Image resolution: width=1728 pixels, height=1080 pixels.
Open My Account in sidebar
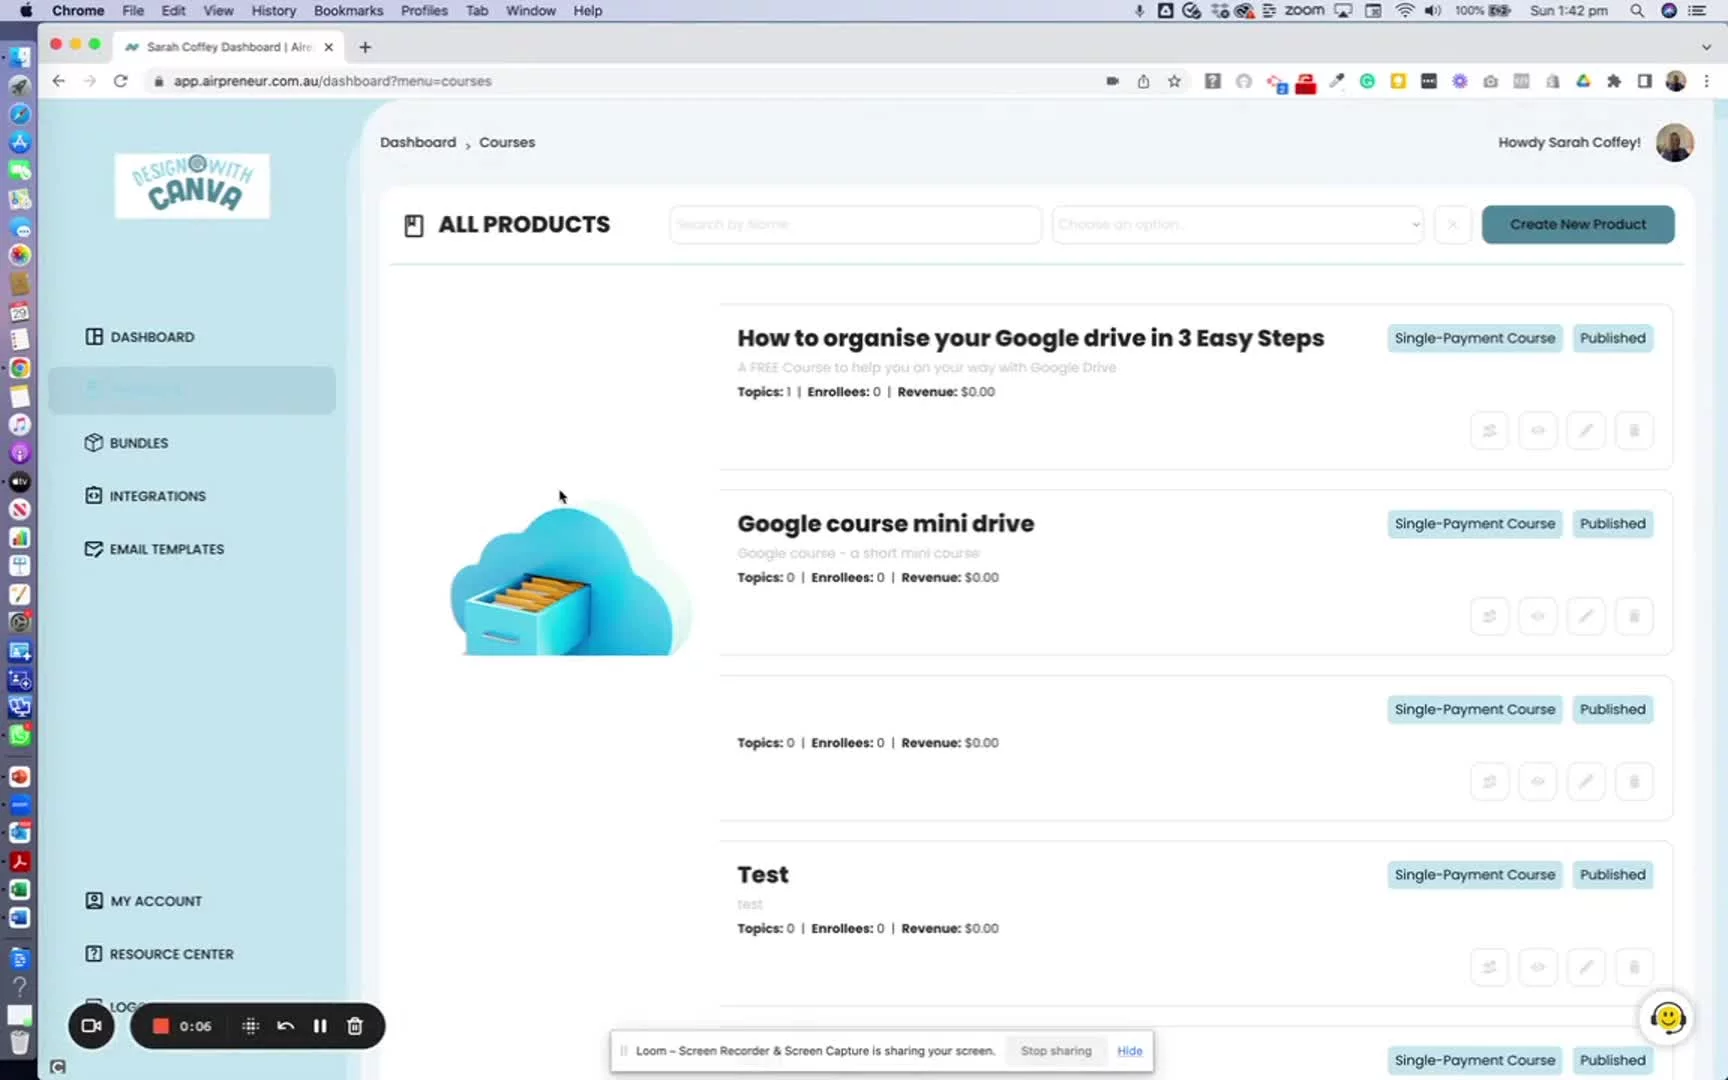pos(144,901)
